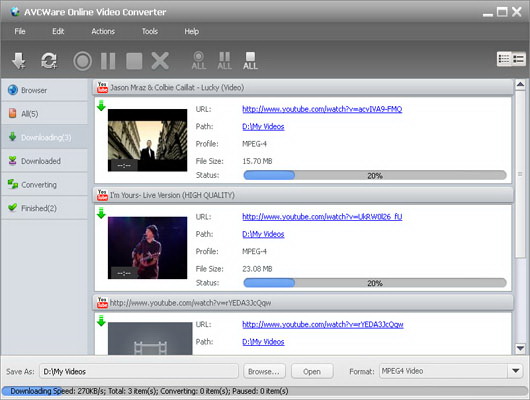Open D:\My Videos path for third video
The height and width of the screenshot is (400, 530).
click(263, 342)
